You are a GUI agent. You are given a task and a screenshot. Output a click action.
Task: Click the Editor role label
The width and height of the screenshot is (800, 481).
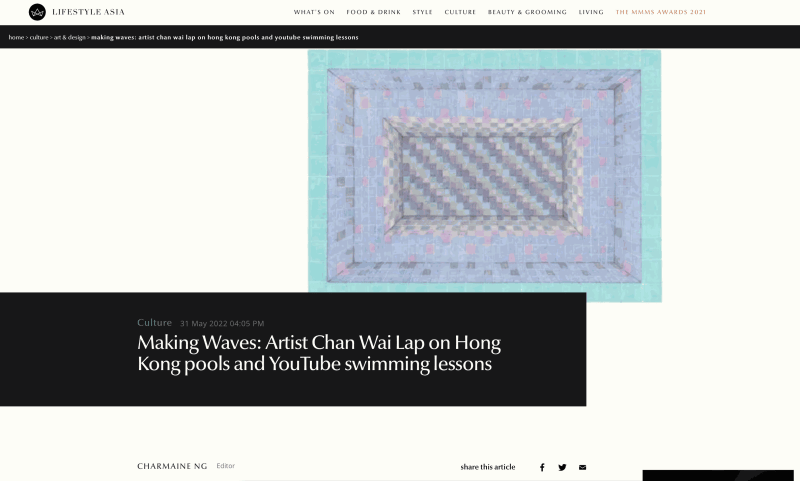tap(226, 466)
